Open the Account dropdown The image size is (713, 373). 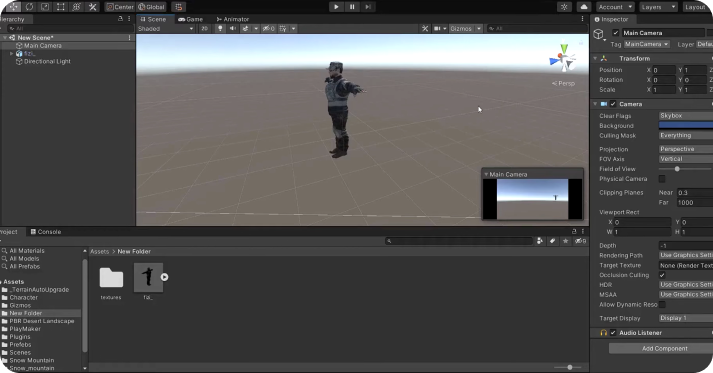point(615,7)
